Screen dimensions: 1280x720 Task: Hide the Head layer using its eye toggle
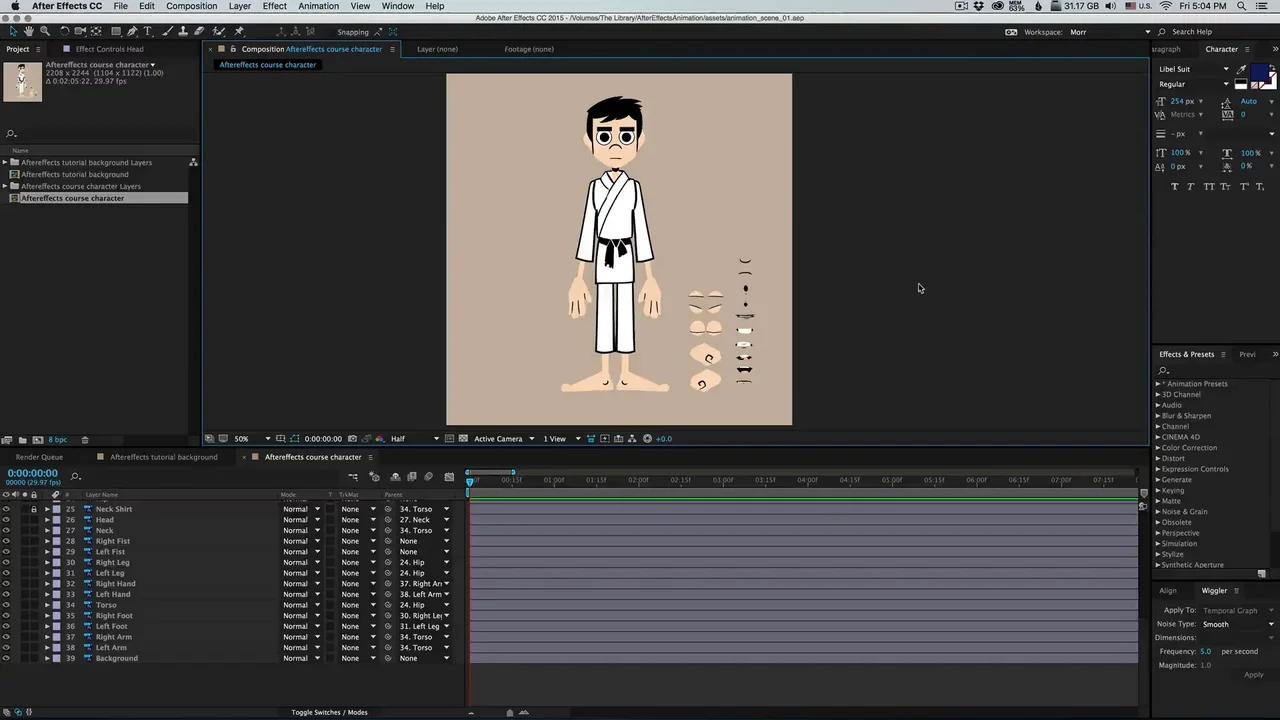pyautogui.click(x=7, y=519)
